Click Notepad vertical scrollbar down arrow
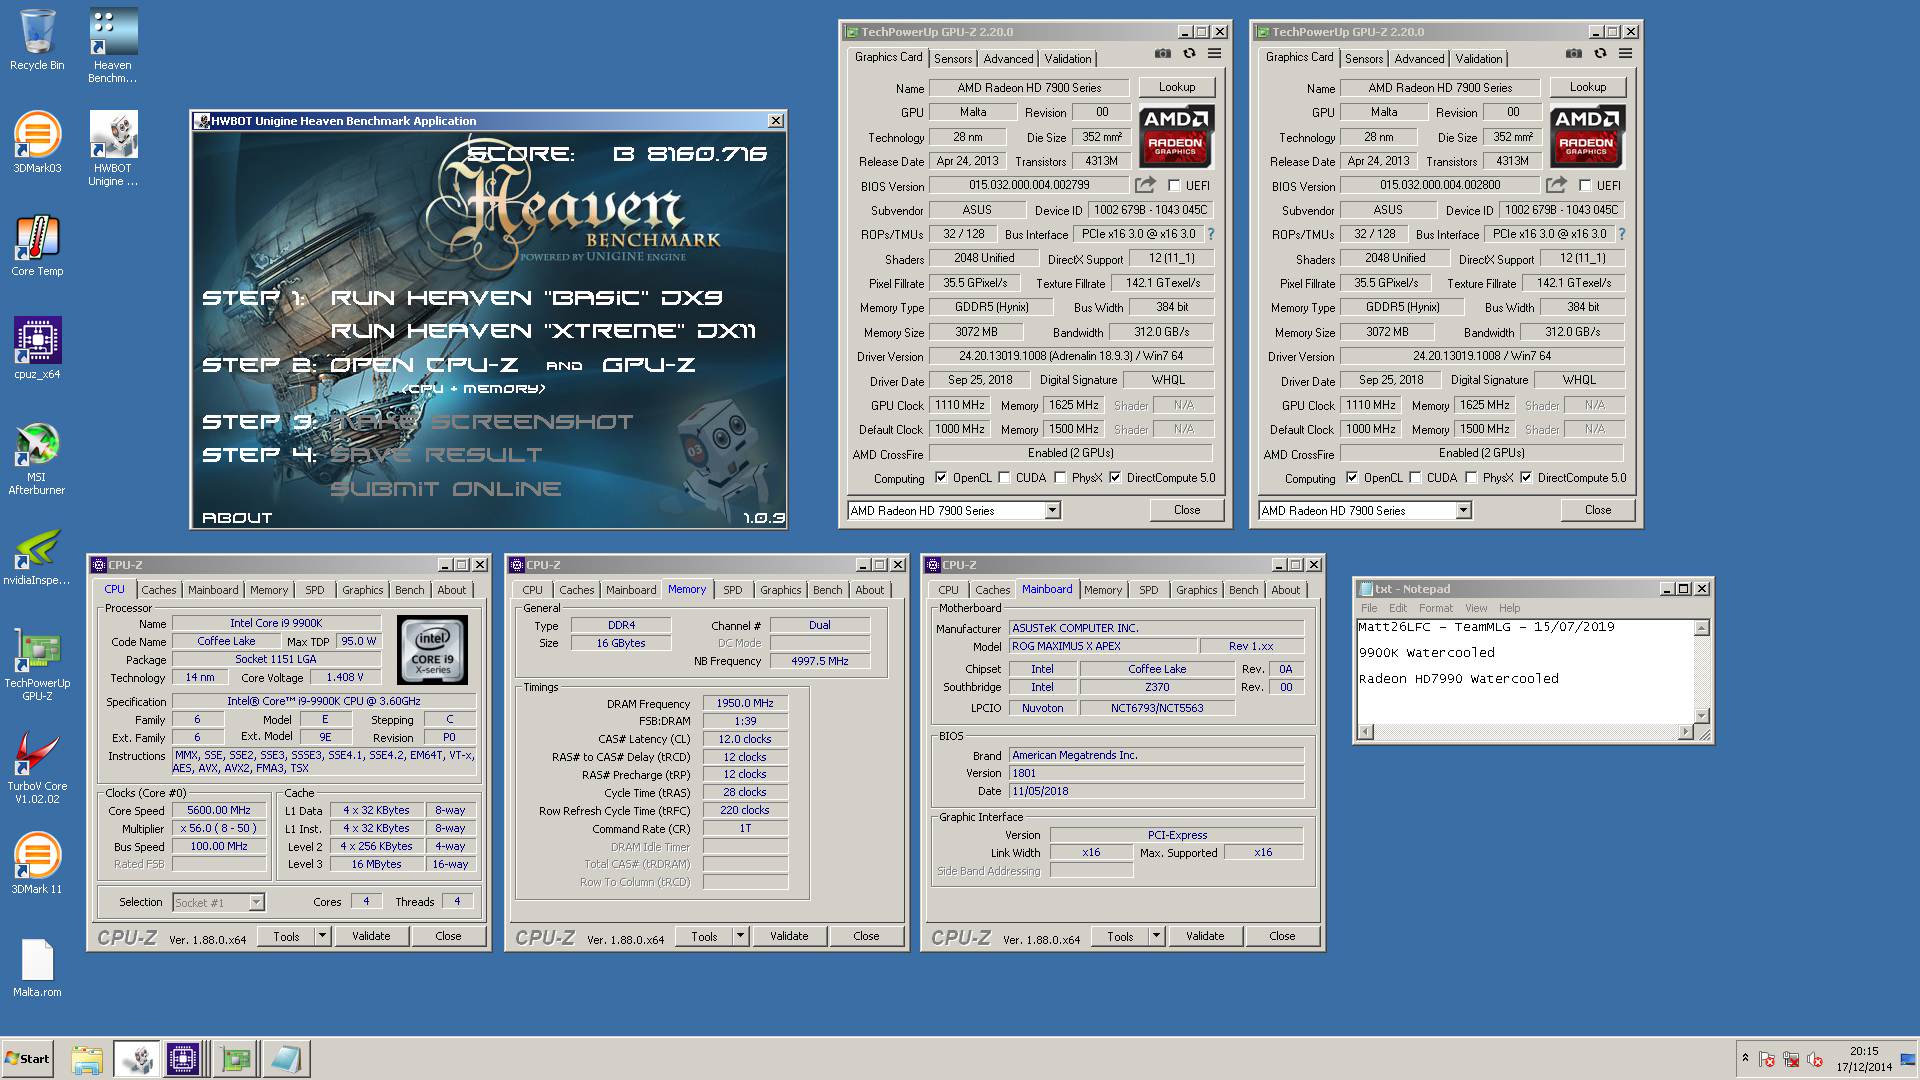 [x=1702, y=716]
